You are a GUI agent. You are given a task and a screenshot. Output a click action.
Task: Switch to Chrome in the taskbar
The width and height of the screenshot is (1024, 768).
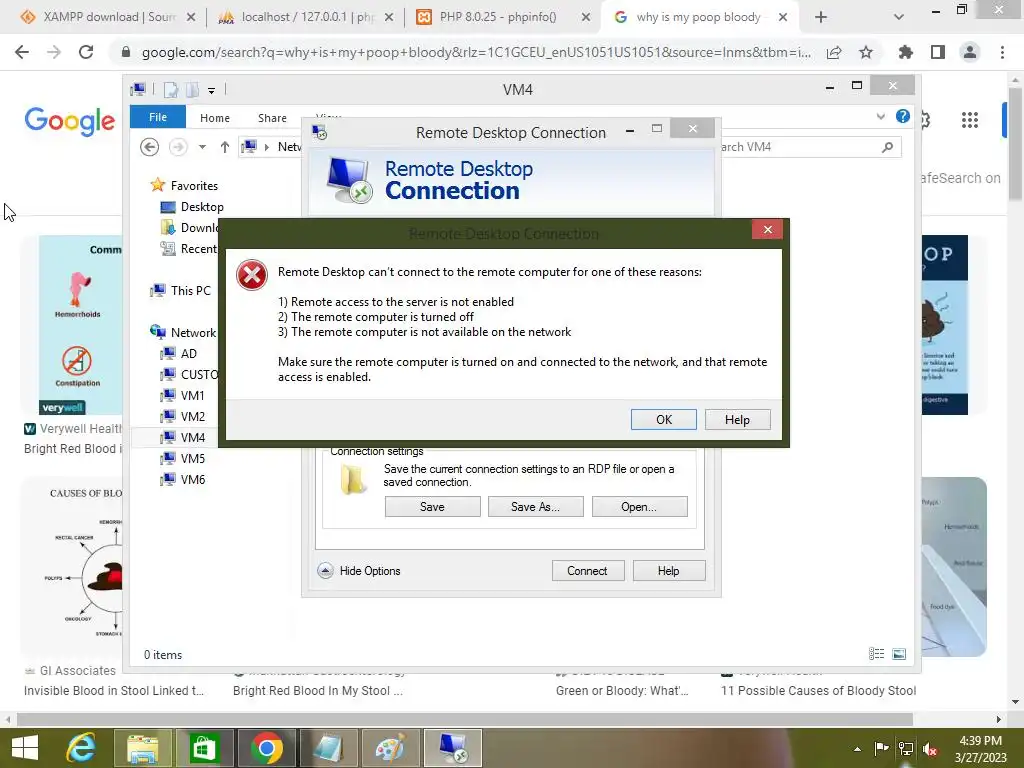click(266, 748)
